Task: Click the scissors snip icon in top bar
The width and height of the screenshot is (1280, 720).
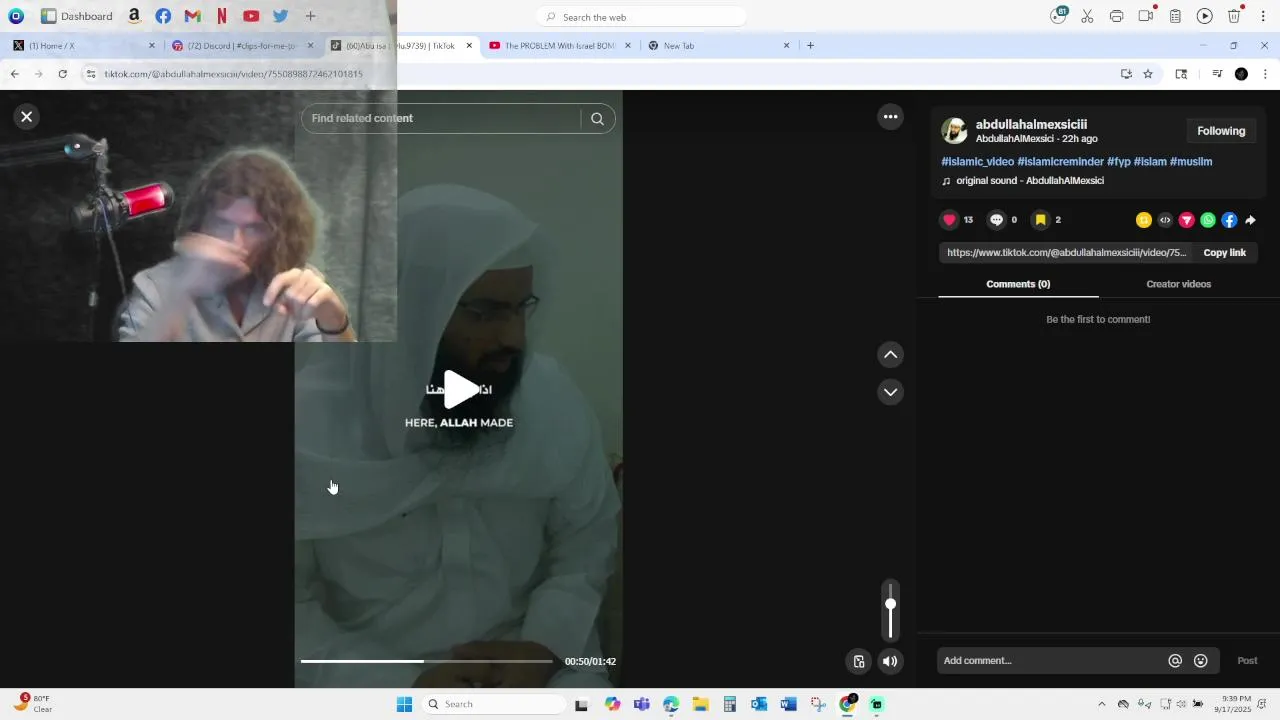Action: pos(1087,16)
